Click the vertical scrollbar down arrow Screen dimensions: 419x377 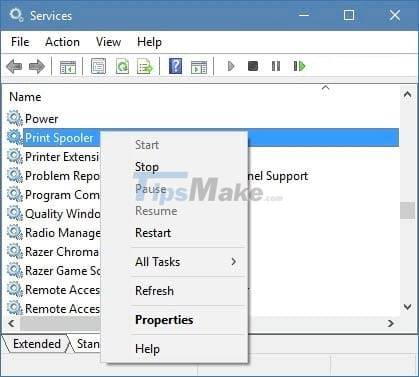(x=407, y=307)
